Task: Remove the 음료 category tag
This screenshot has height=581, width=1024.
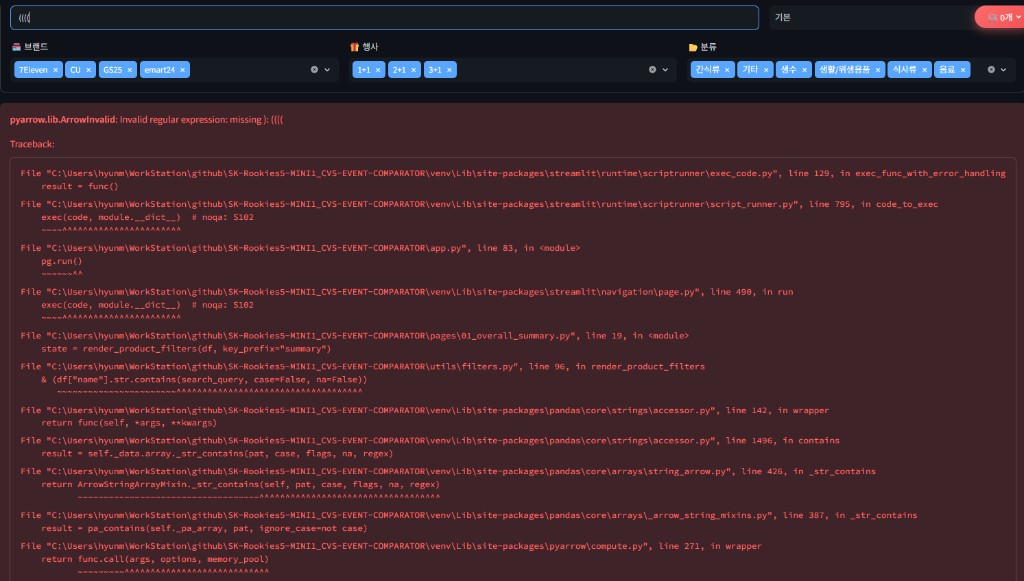Action: [x=963, y=70]
